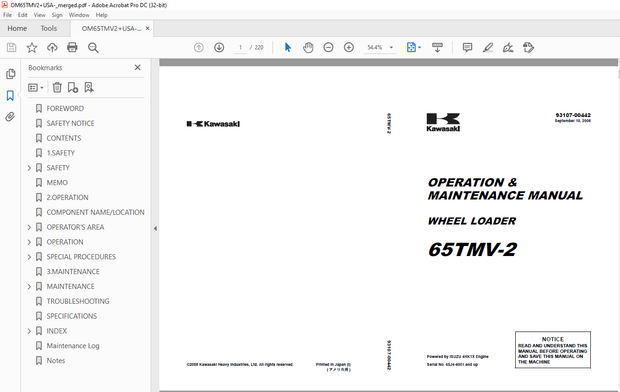Open the COMPONENT NAME/LOCATION bookmark
620x392 pixels.
click(x=95, y=212)
